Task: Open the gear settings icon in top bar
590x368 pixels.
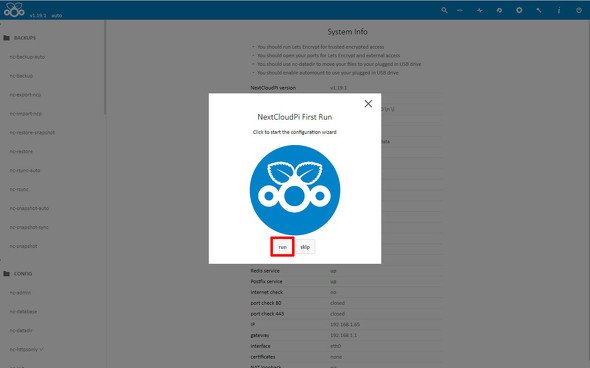Action: coord(519,10)
